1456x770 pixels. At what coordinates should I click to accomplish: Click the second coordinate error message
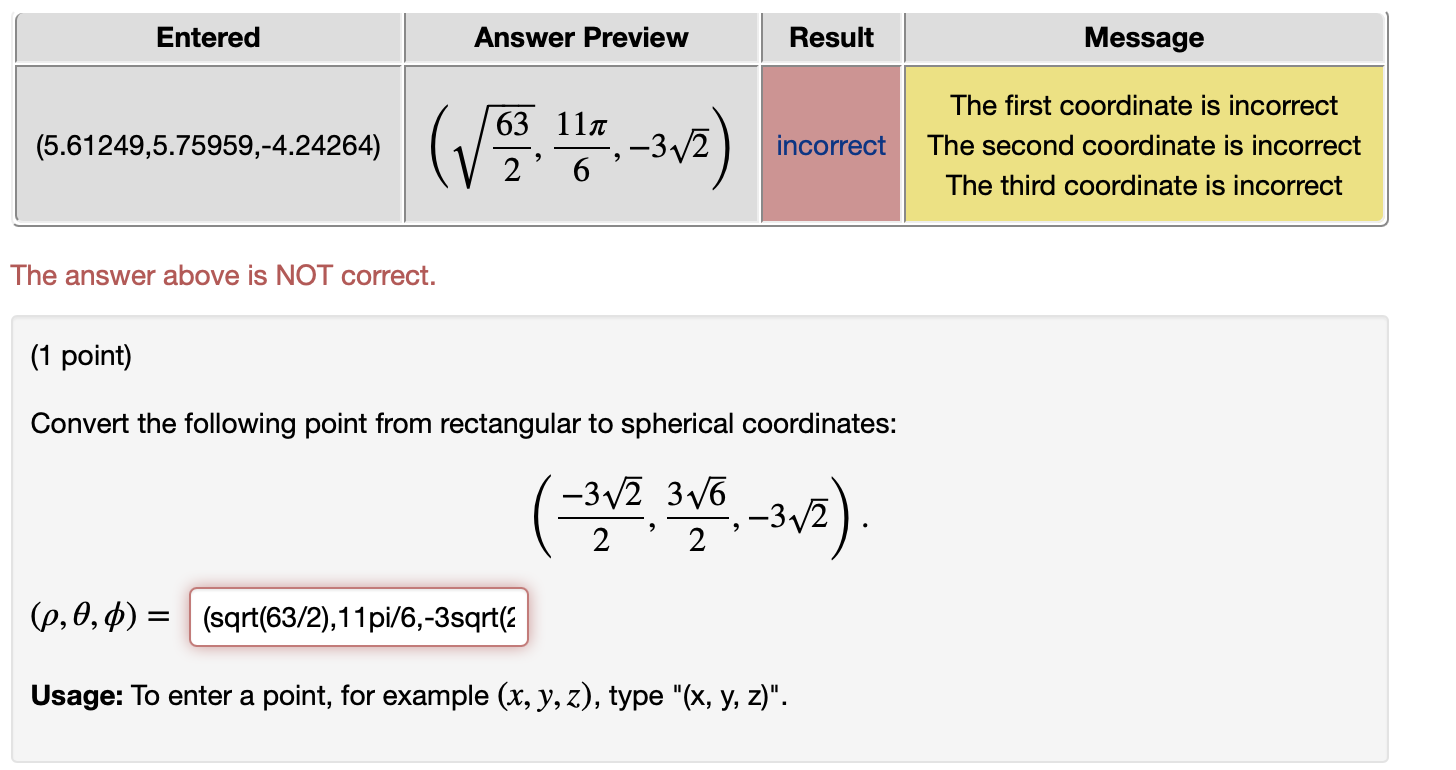click(x=1143, y=145)
